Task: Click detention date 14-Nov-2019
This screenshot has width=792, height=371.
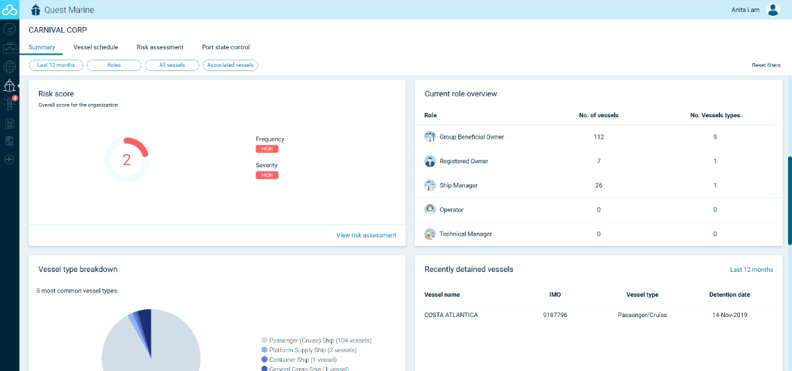Action: click(729, 315)
